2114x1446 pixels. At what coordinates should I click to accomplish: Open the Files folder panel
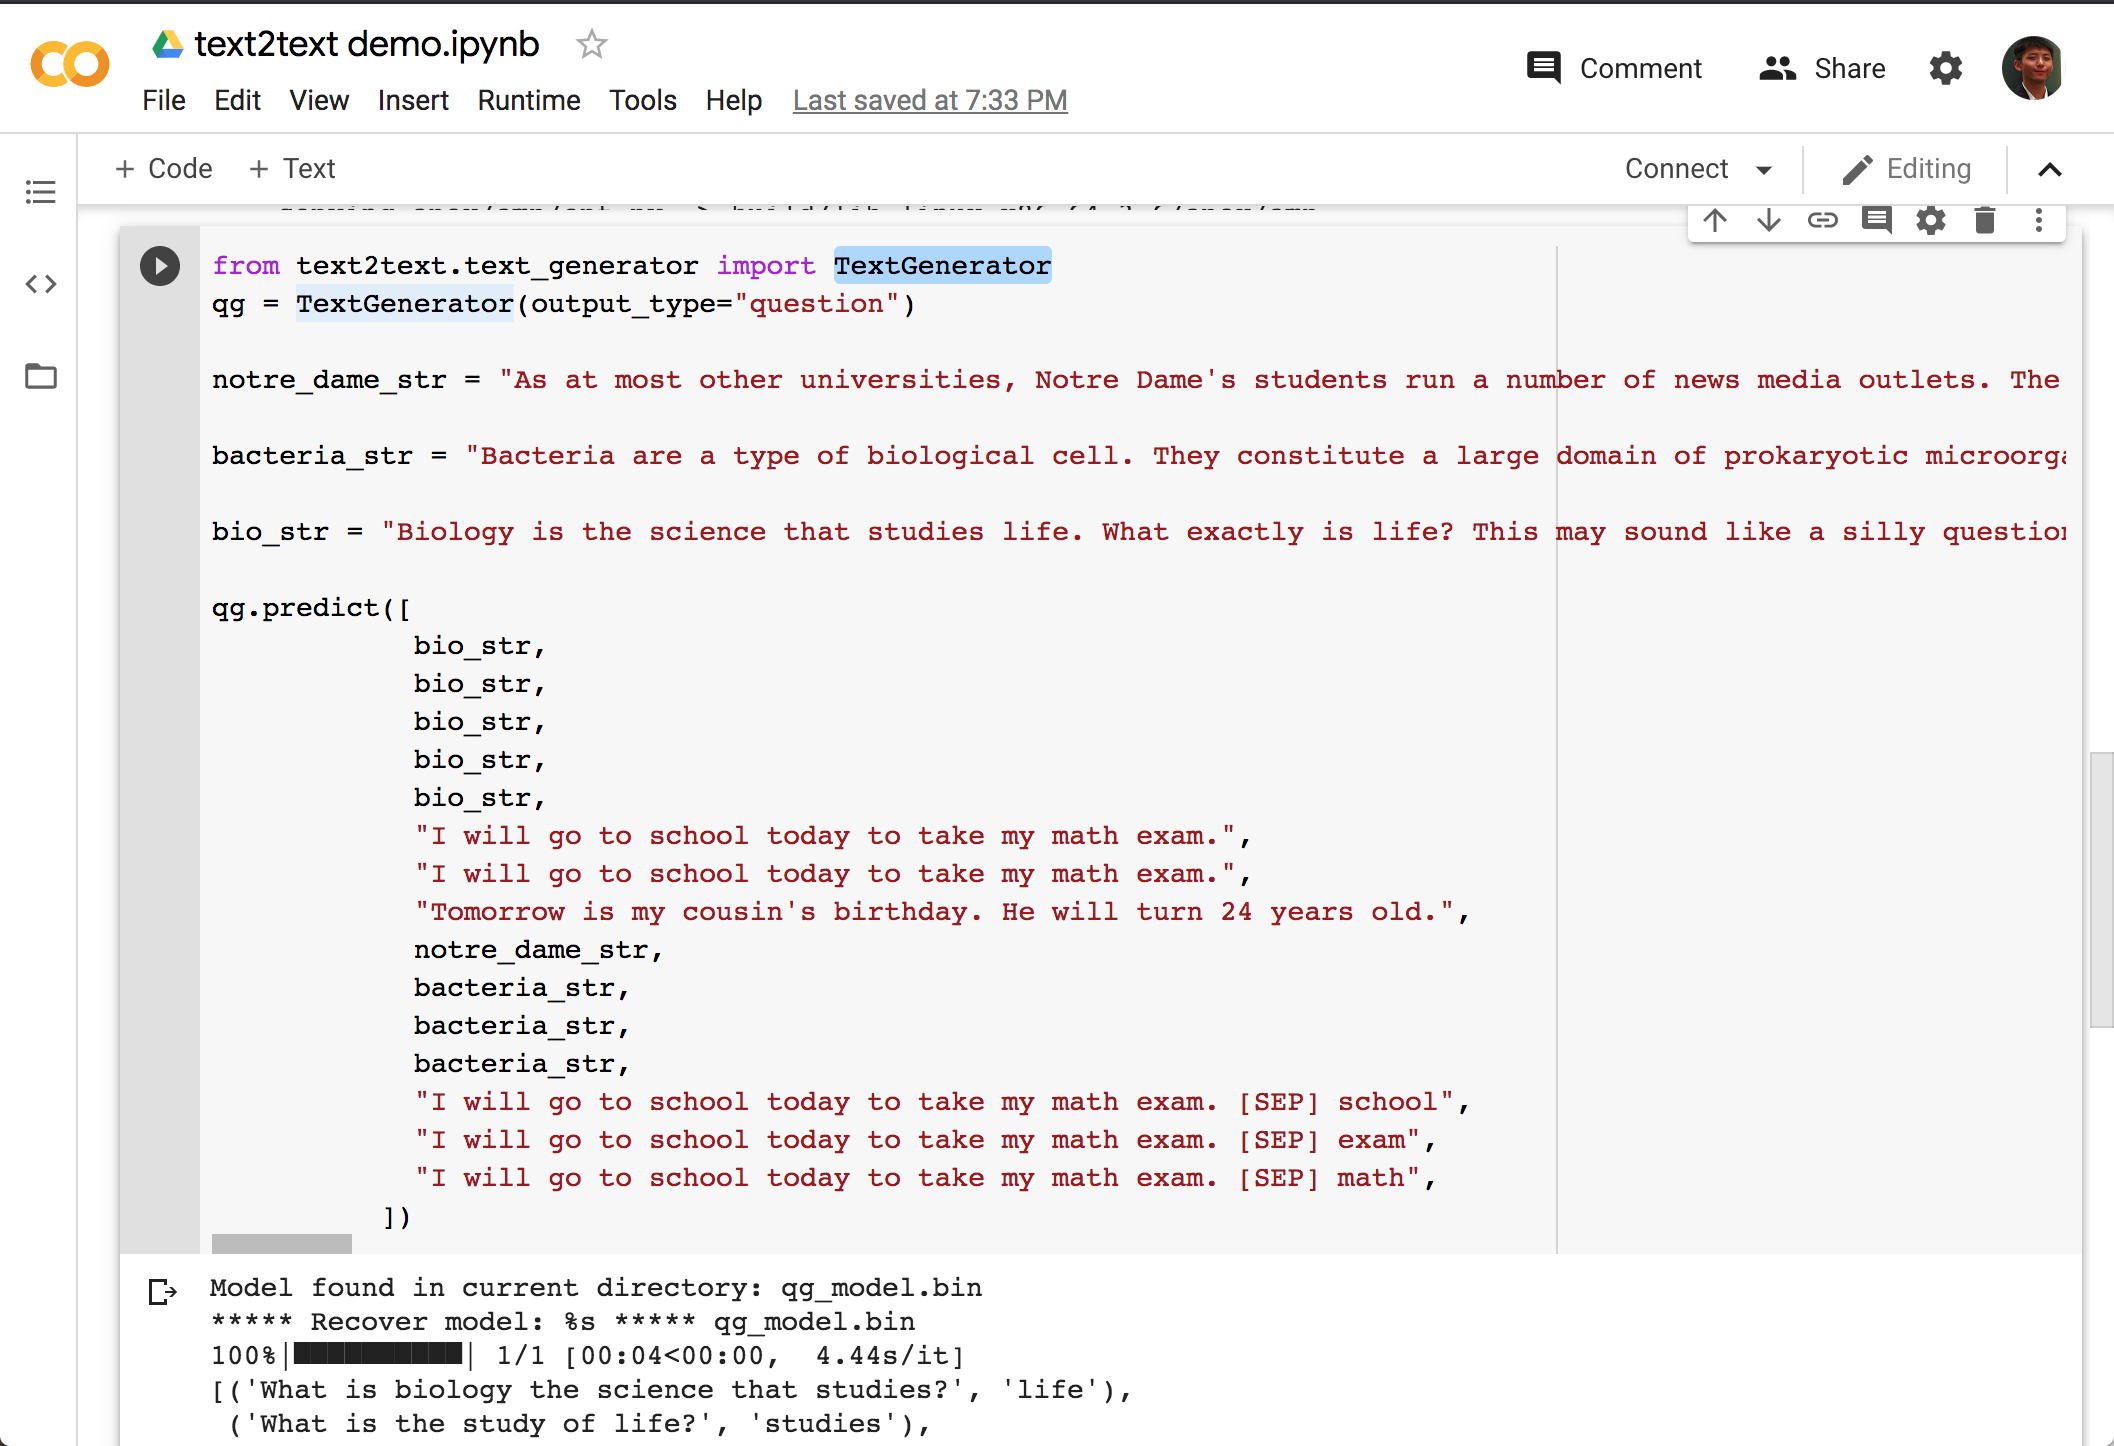[x=41, y=376]
